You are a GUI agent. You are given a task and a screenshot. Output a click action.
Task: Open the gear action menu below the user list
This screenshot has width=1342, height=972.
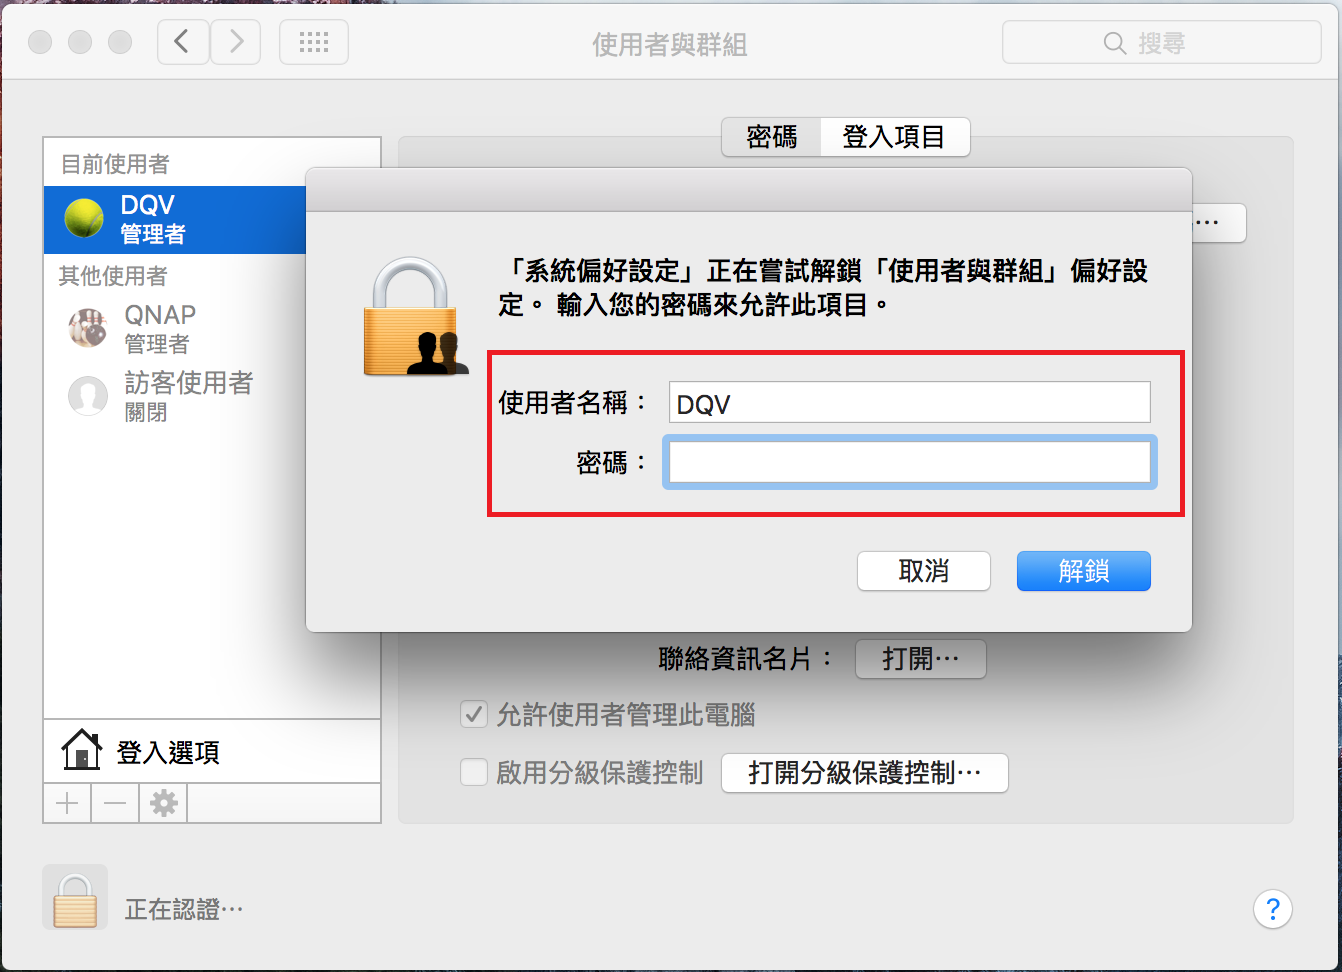pyautogui.click(x=163, y=803)
